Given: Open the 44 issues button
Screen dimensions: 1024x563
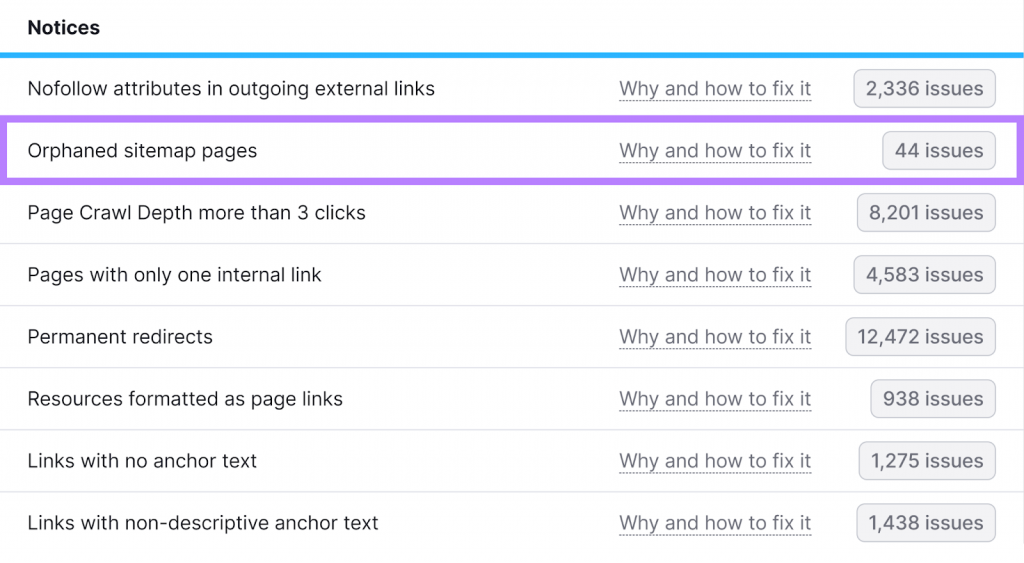Looking at the screenshot, I should click(938, 151).
